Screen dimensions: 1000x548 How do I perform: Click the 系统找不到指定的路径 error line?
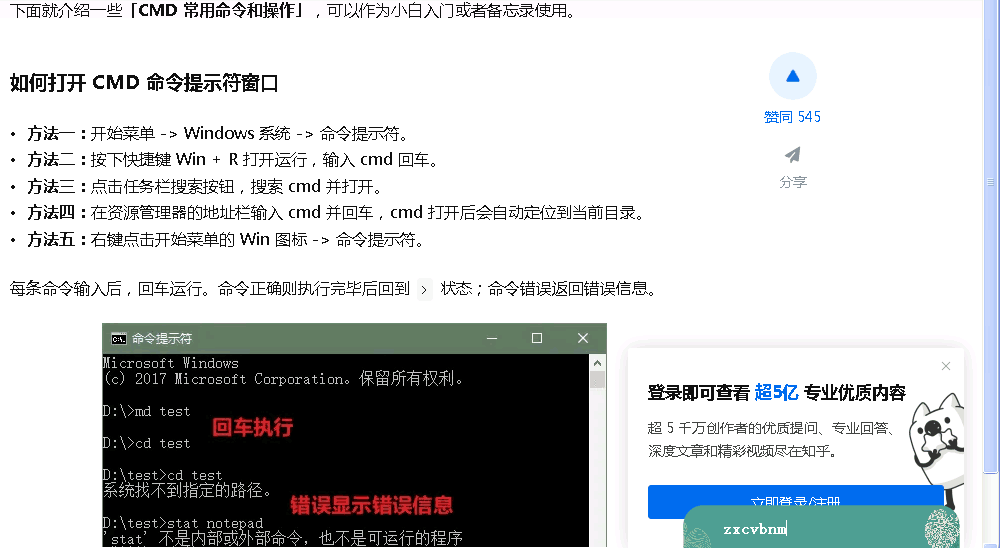click(187, 491)
